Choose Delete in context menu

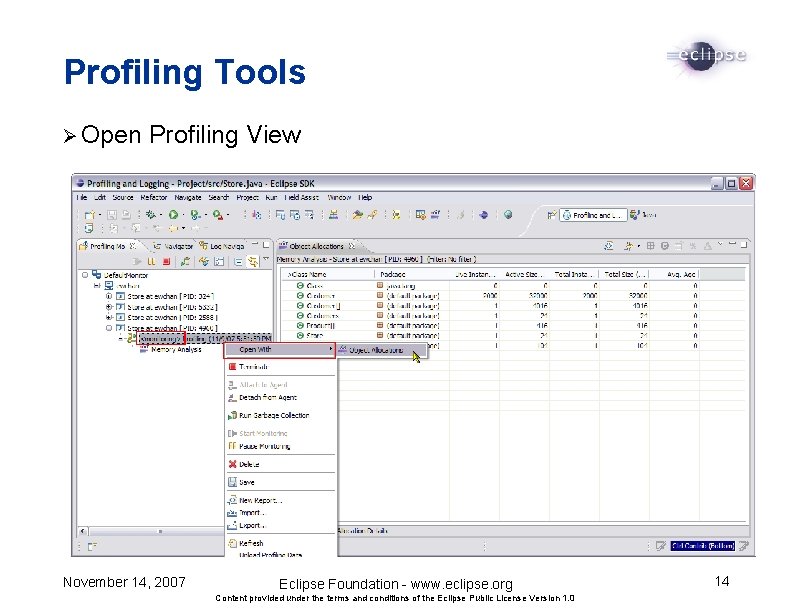(x=281, y=465)
